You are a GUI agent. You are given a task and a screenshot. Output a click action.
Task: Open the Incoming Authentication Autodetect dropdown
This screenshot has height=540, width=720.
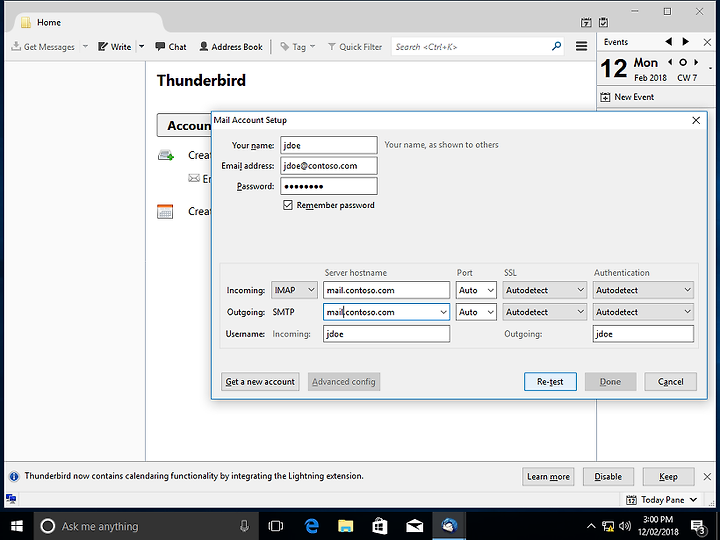[x=643, y=290]
